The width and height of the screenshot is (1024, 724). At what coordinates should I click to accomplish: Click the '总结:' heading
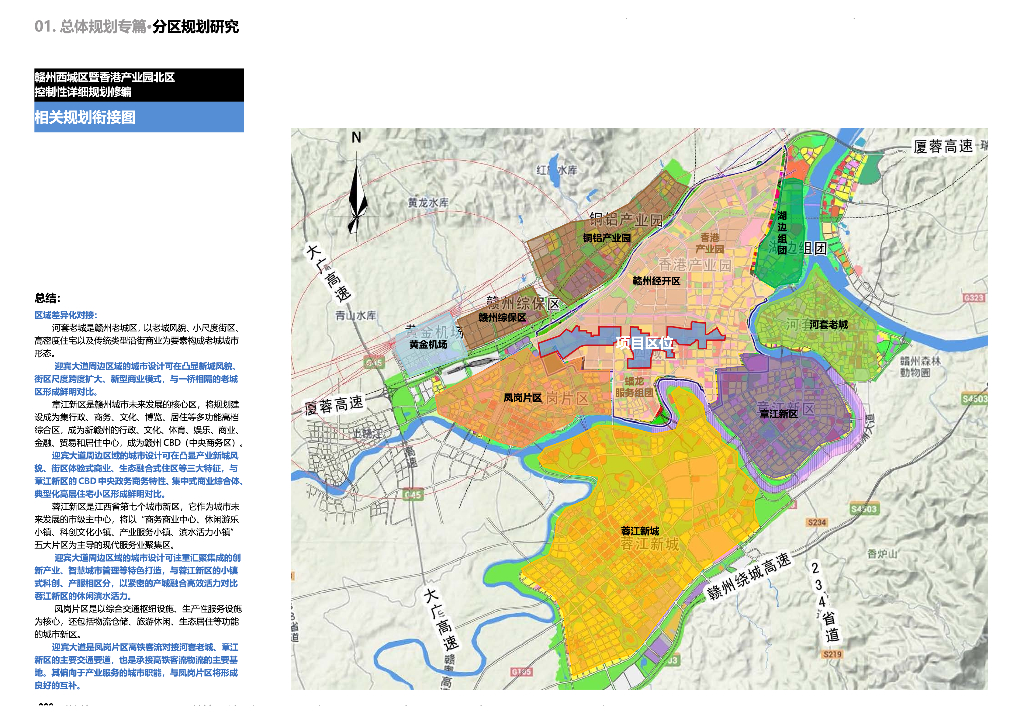tap(48, 298)
